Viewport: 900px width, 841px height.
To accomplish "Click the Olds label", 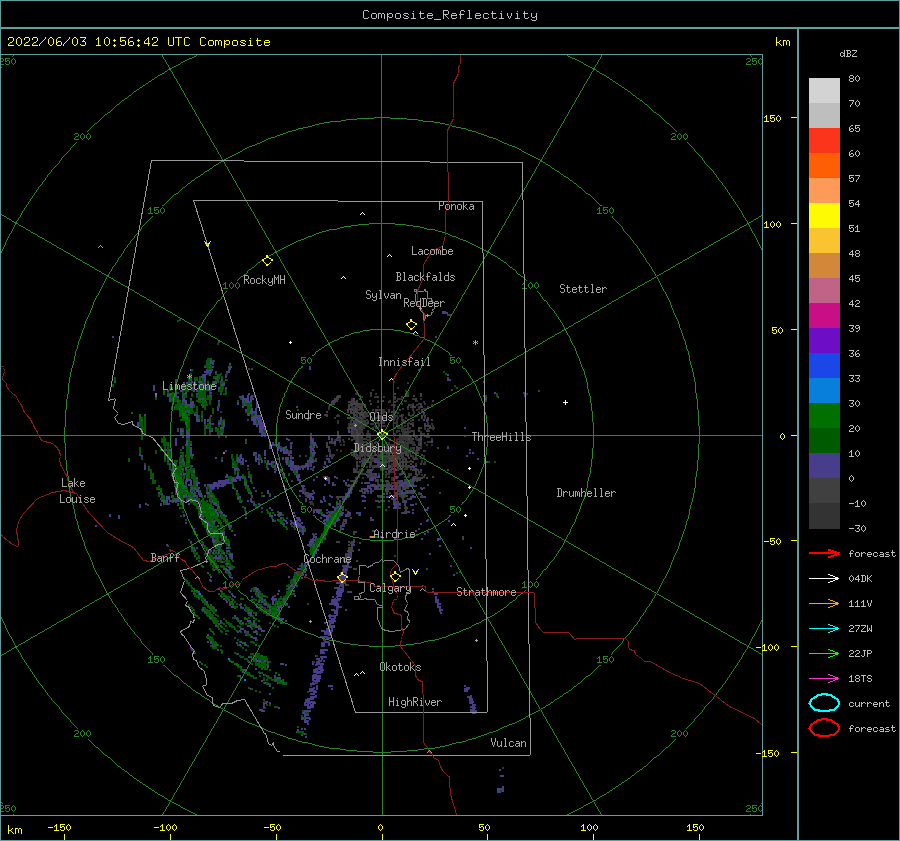I will [381, 417].
